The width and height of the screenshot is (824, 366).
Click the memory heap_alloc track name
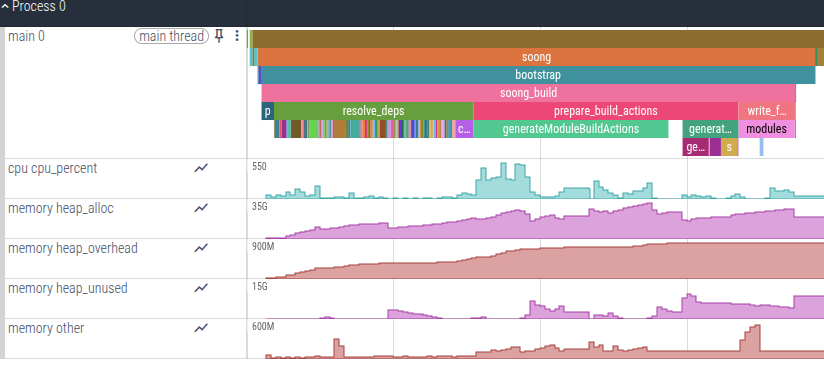tap(60, 208)
